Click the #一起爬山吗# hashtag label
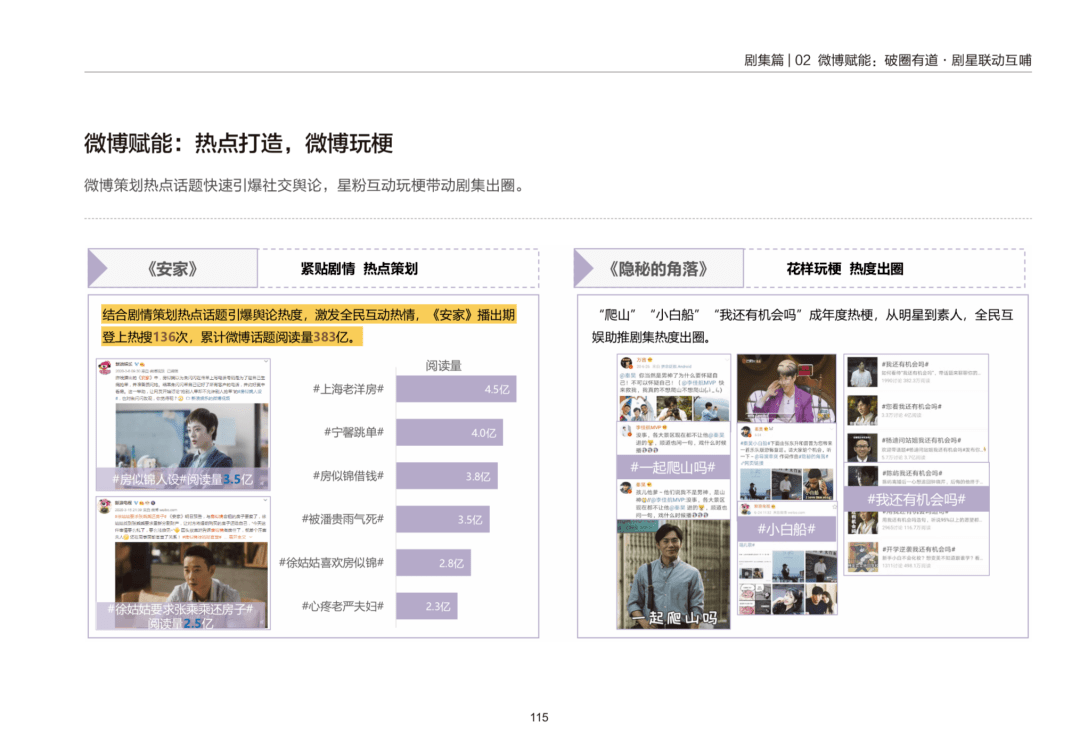This screenshot has height=743, width=1080. point(673,468)
